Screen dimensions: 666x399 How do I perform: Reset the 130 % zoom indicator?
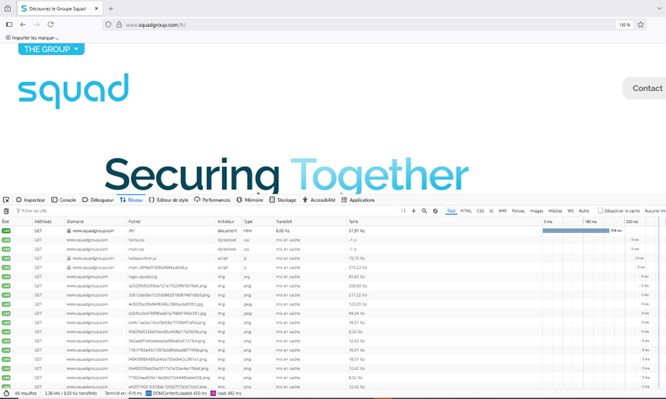tap(624, 25)
